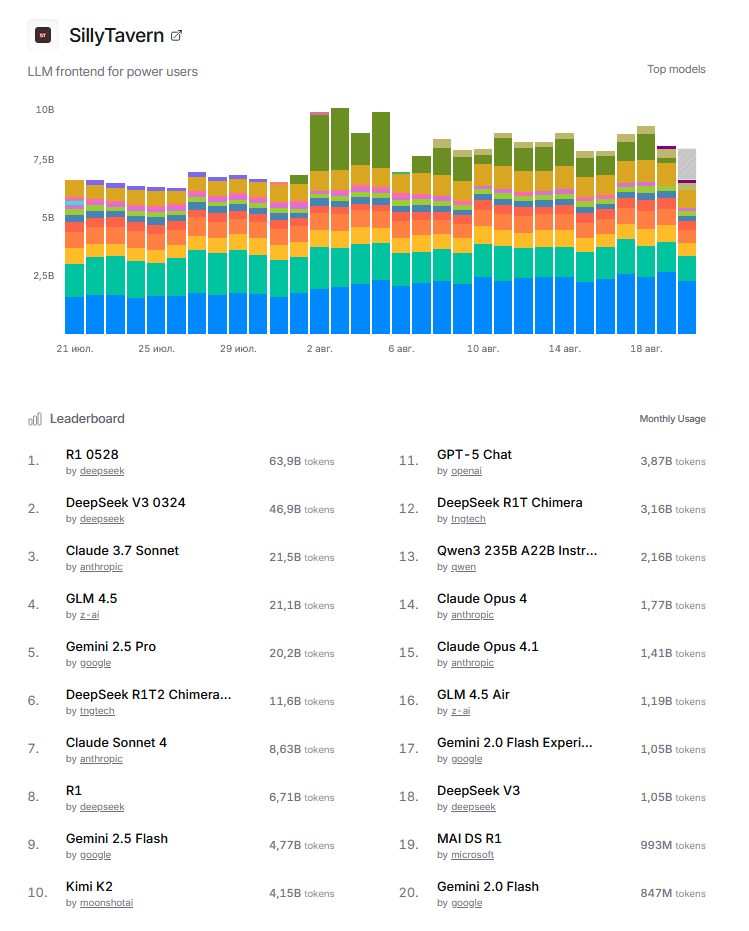Open Qwen3 235B A22B Instruct model entry
This screenshot has width=749, height=931.
[x=517, y=551]
